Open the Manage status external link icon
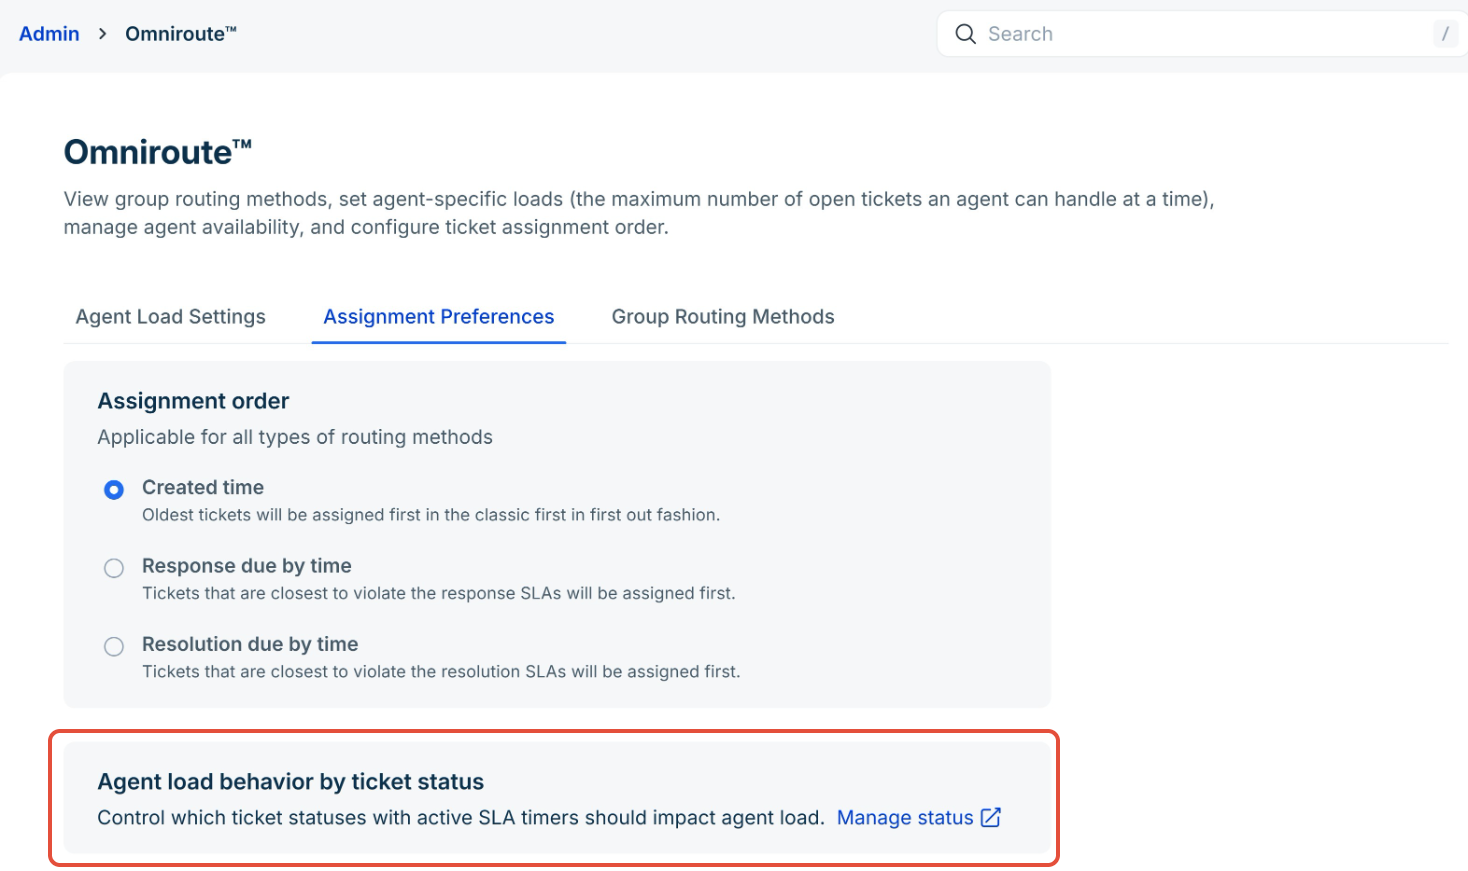The width and height of the screenshot is (1468, 871). [x=991, y=818]
